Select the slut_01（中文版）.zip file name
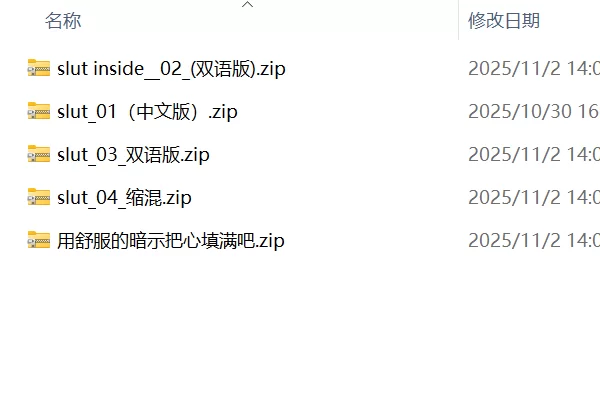This screenshot has width=600, height=417. (147, 112)
